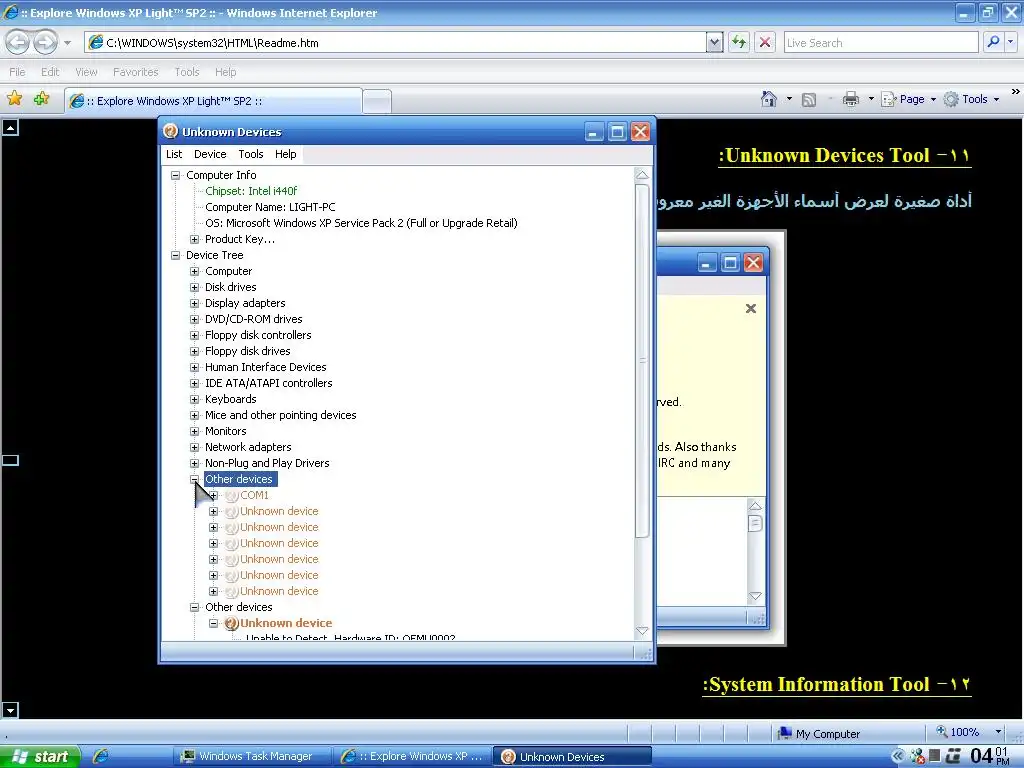Select the Explore Windows XP Light tab
The width and height of the screenshot is (1024, 768).
click(213, 101)
